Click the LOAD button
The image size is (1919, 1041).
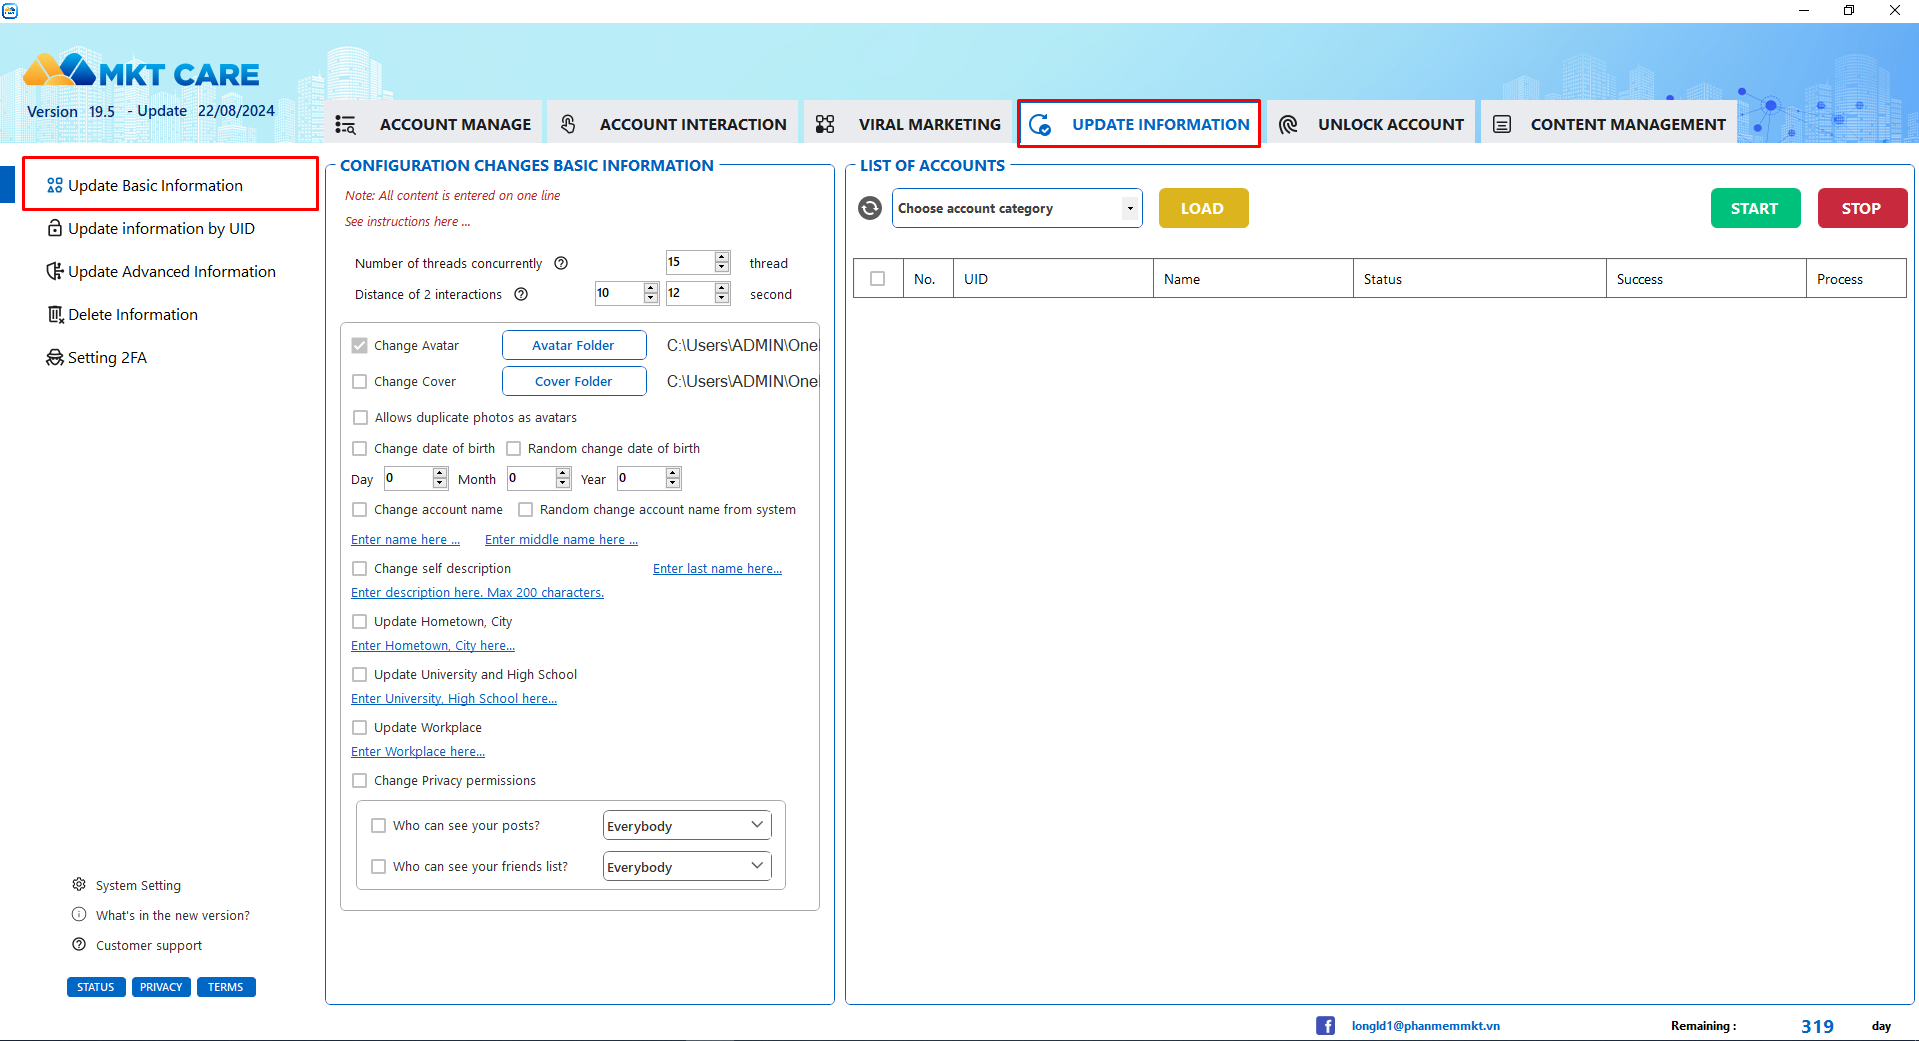tap(1203, 208)
